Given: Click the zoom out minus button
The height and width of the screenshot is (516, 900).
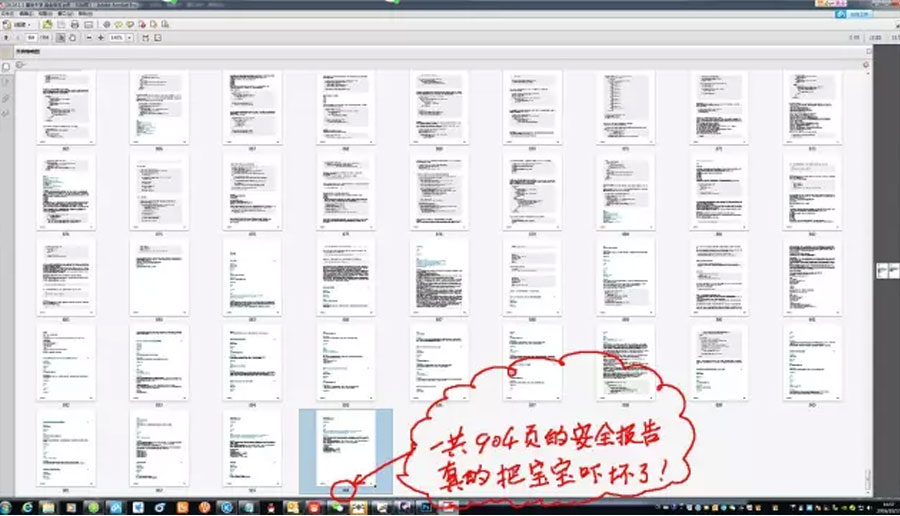Looking at the screenshot, I should [87, 37].
